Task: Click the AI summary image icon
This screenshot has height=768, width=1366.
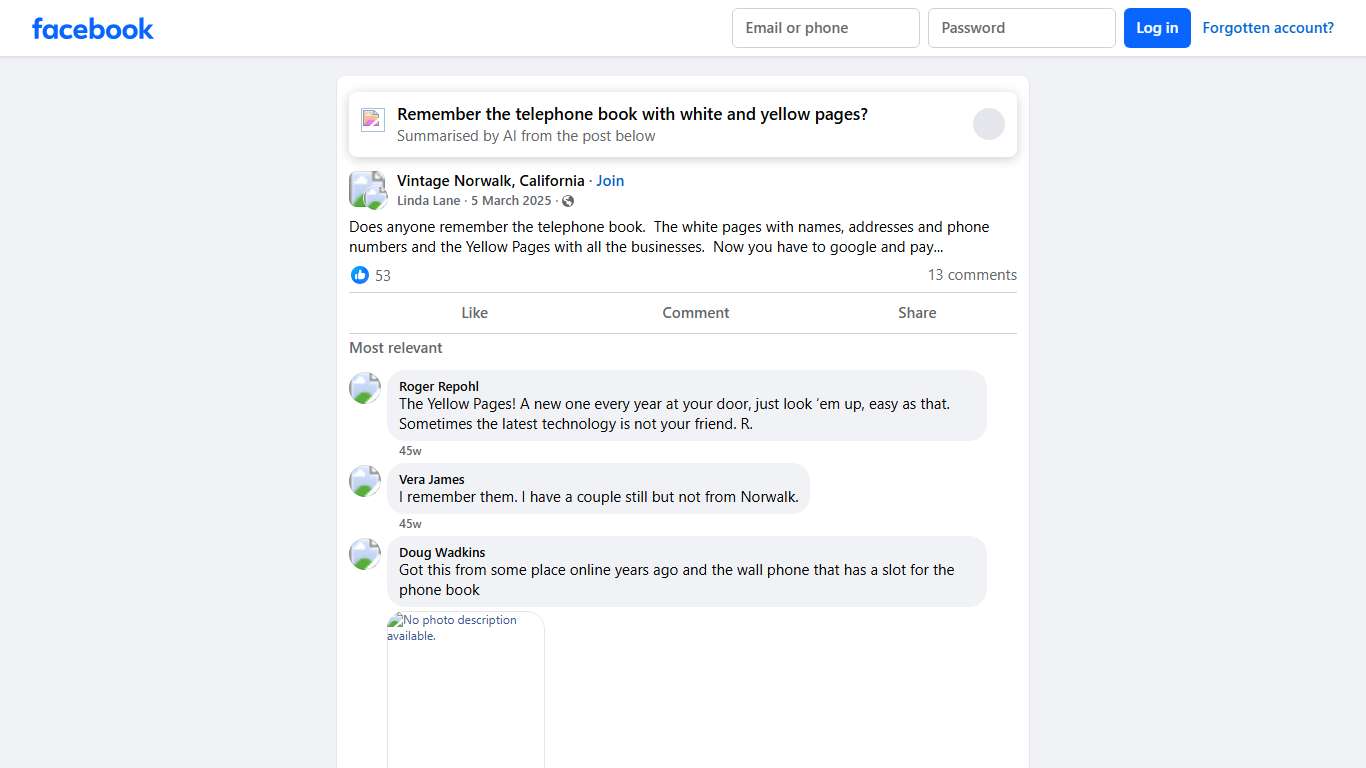Action: [x=373, y=120]
